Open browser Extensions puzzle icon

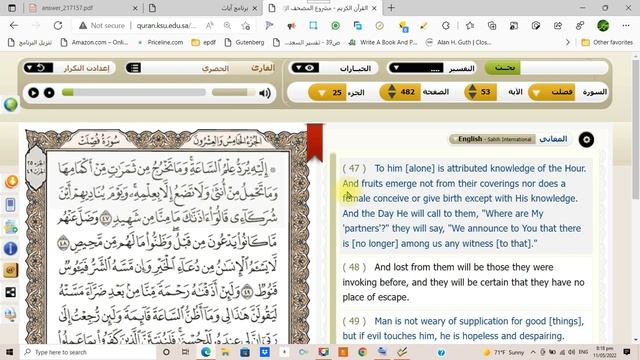point(446,25)
